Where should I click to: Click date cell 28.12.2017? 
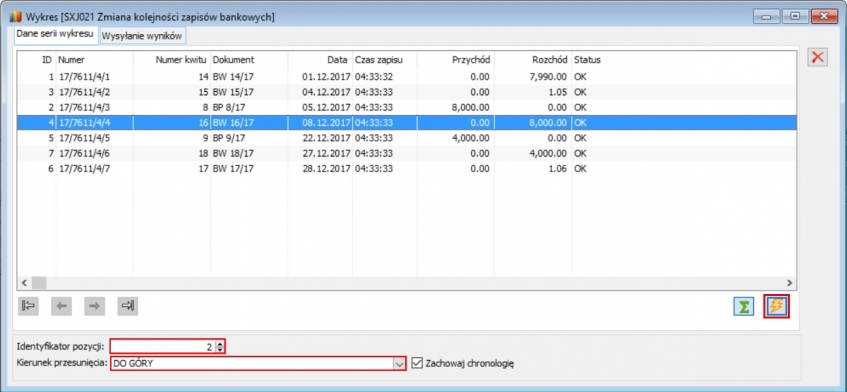pos(326,168)
